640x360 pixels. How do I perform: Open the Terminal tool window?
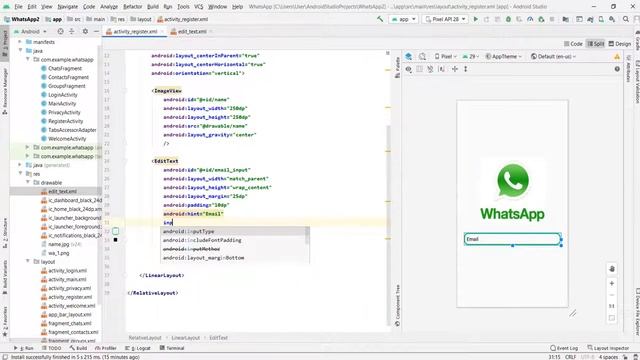[x=172, y=348]
